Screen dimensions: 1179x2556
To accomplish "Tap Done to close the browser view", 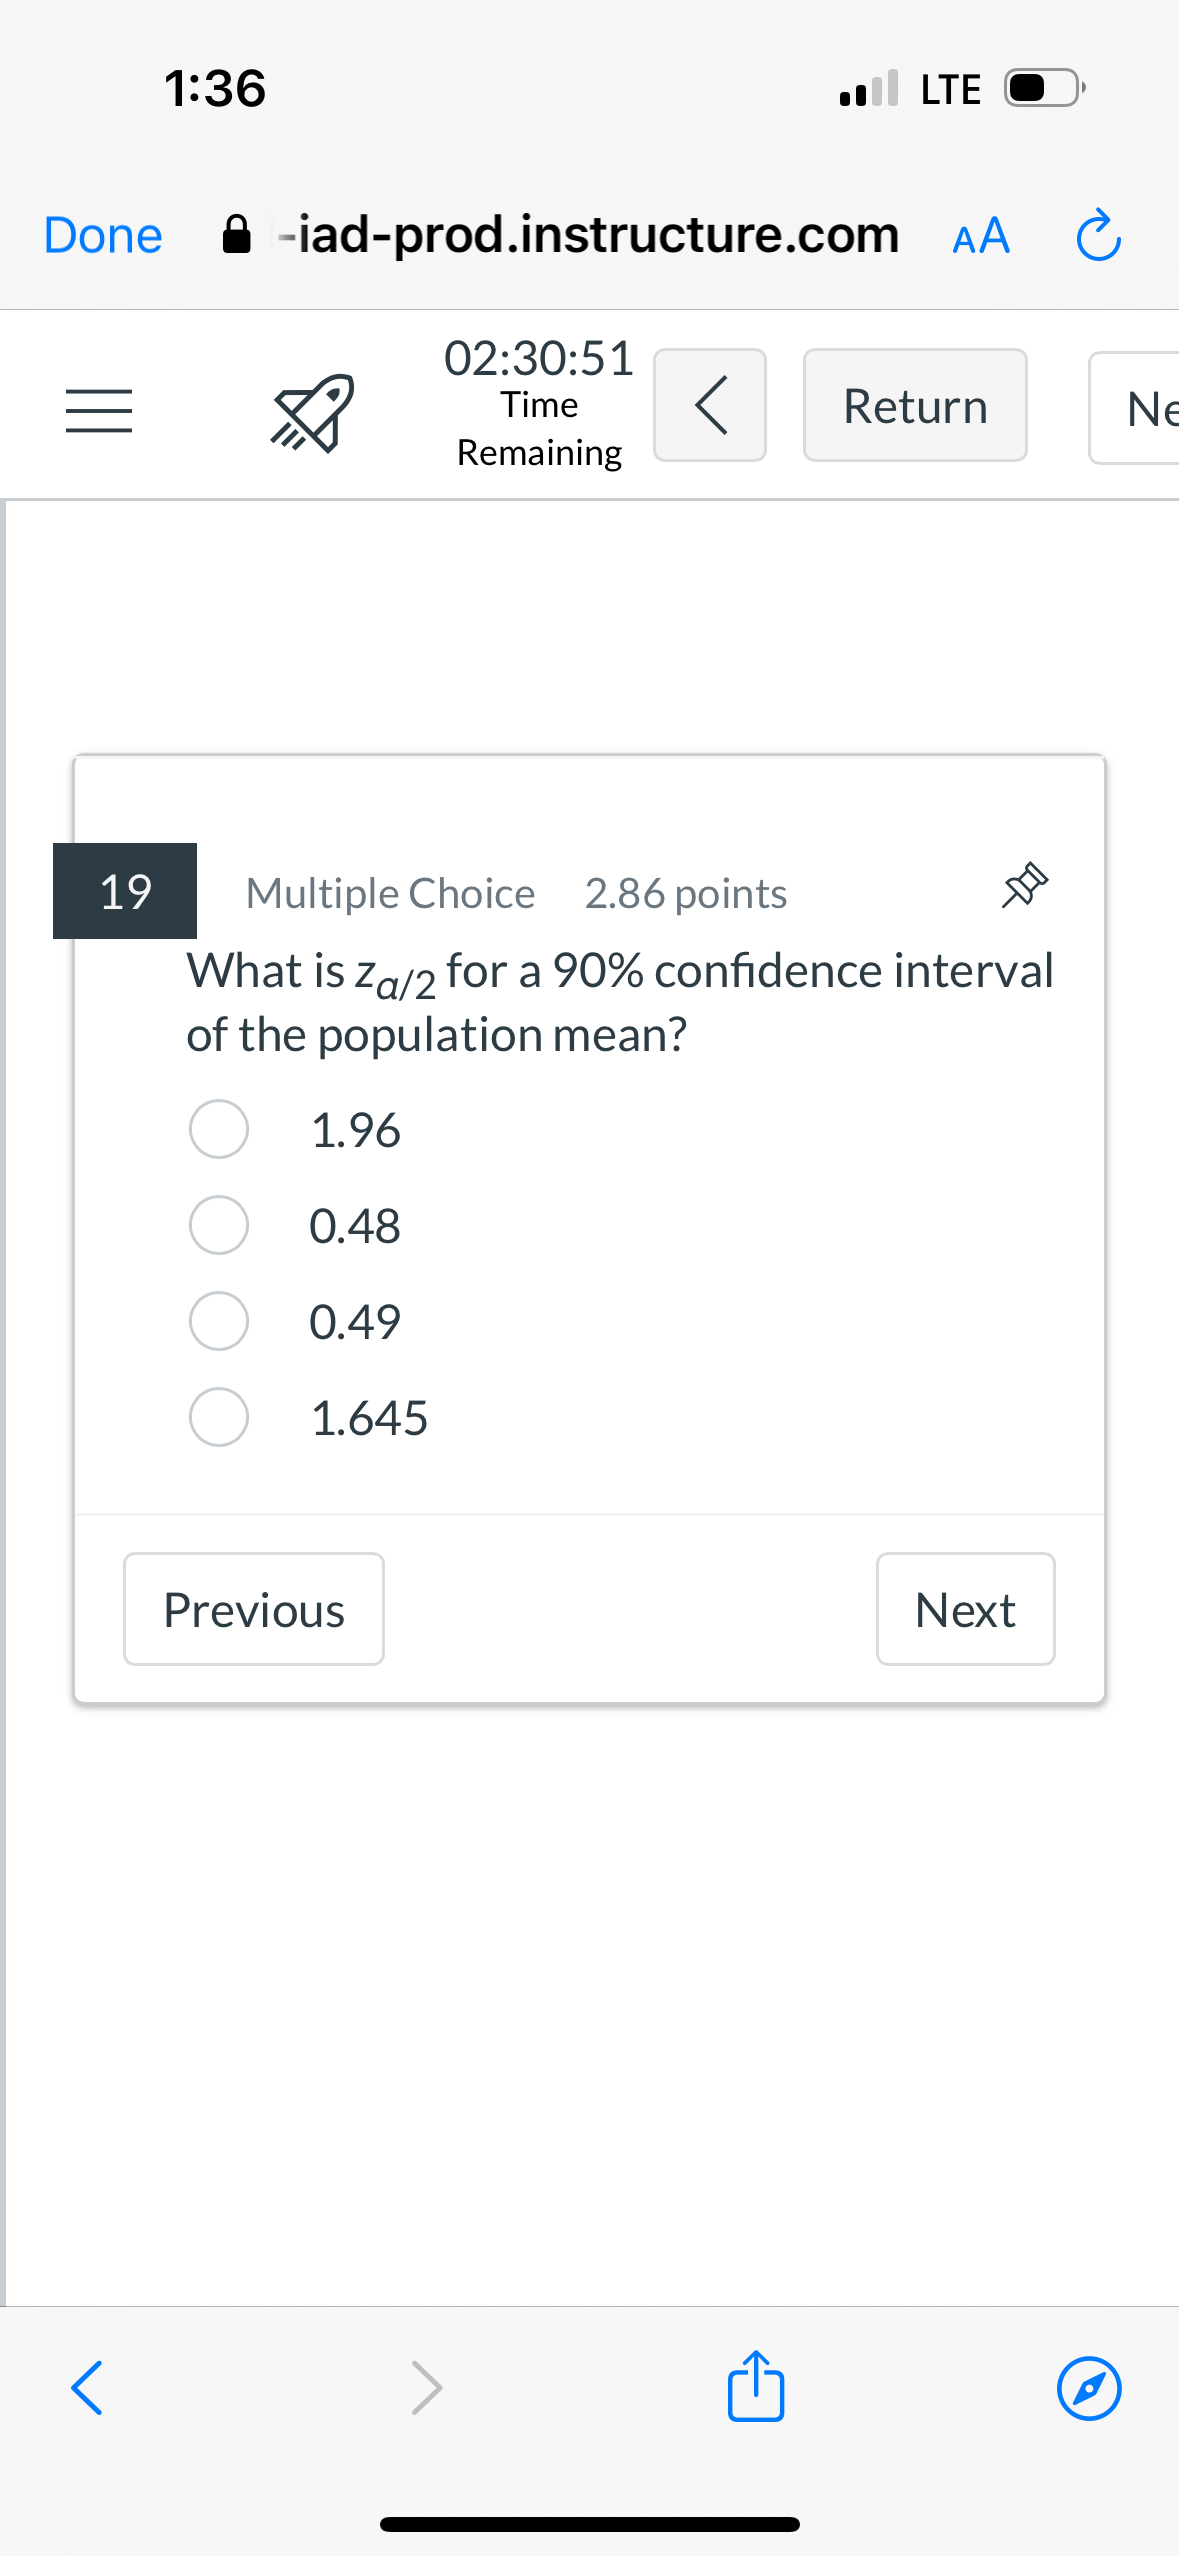I will point(102,236).
